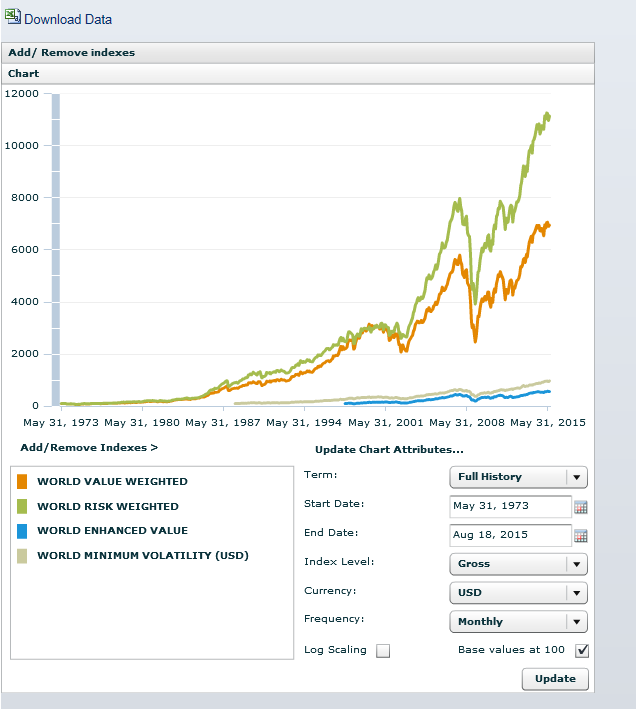Collapse the Chart panel header
636x709 pixels.
tap(298, 74)
